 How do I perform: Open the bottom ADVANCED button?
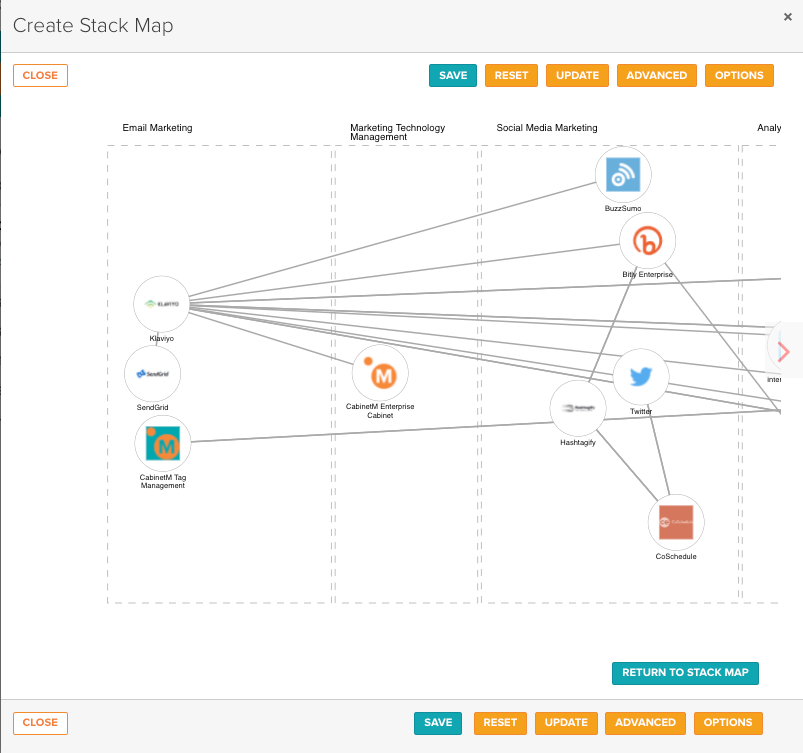tap(645, 723)
